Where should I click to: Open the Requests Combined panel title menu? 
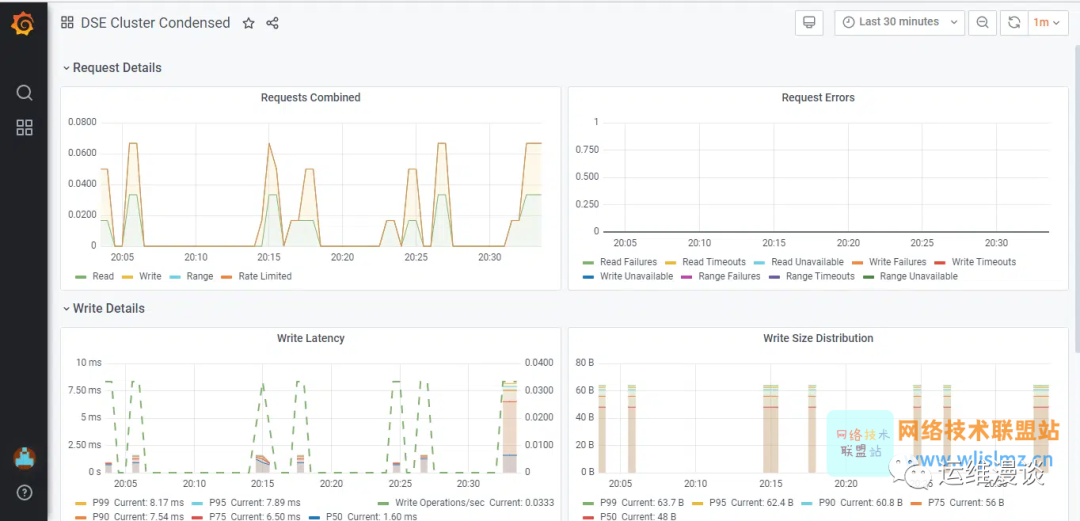point(311,98)
